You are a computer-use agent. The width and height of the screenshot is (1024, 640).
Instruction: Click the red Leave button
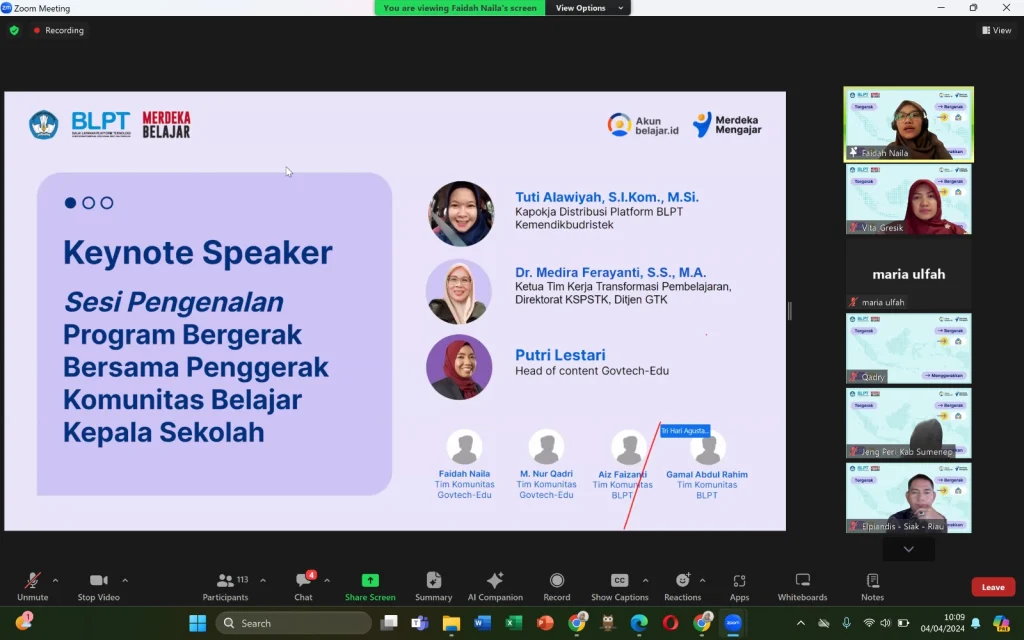pos(992,587)
